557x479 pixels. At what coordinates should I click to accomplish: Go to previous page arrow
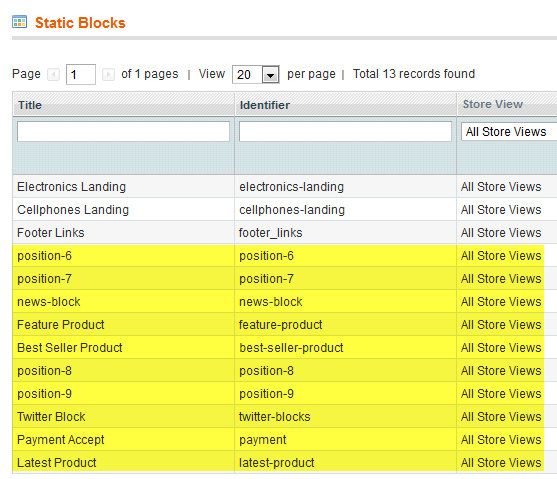pyautogui.click(x=54, y=75)
